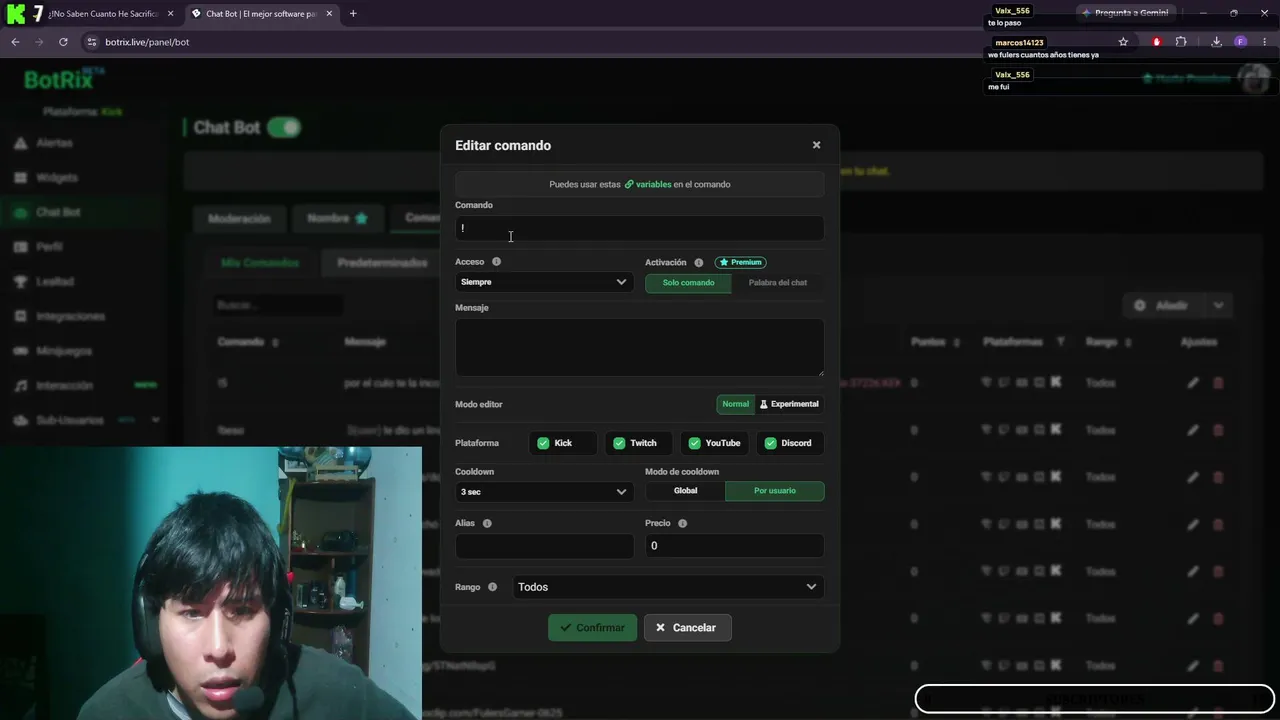Open the variables link in the hint banner
Screen dimensions: 1280x720
click(x=648, y=184)
